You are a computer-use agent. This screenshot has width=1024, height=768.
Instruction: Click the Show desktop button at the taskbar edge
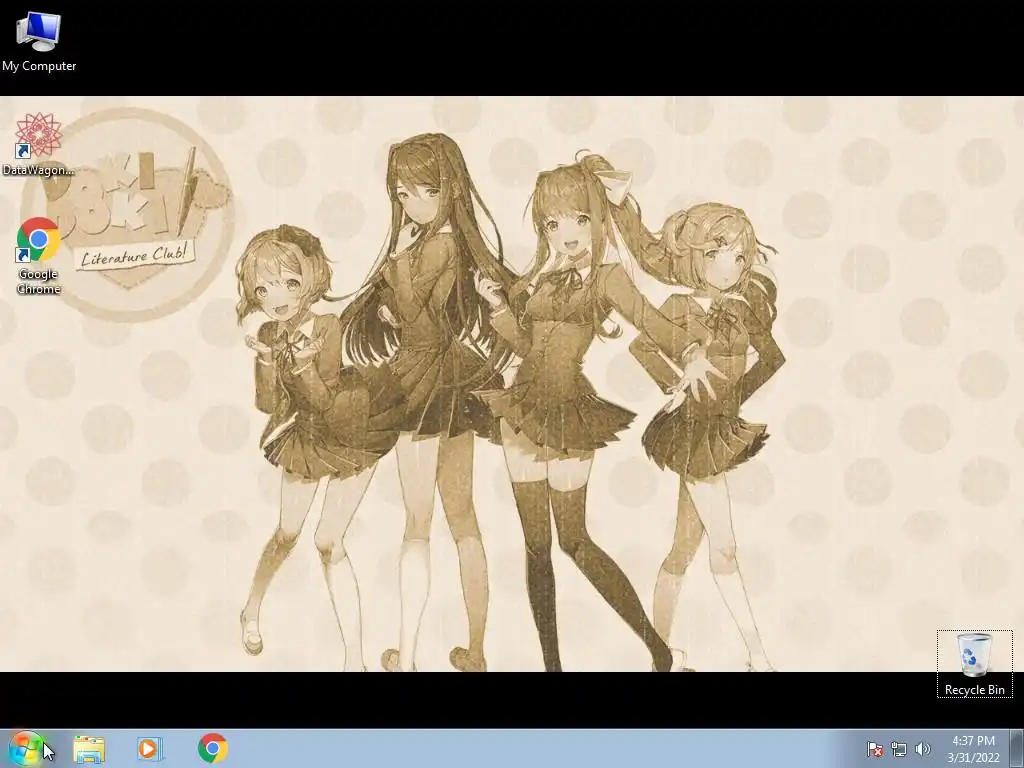click(x=1017, y=749)
